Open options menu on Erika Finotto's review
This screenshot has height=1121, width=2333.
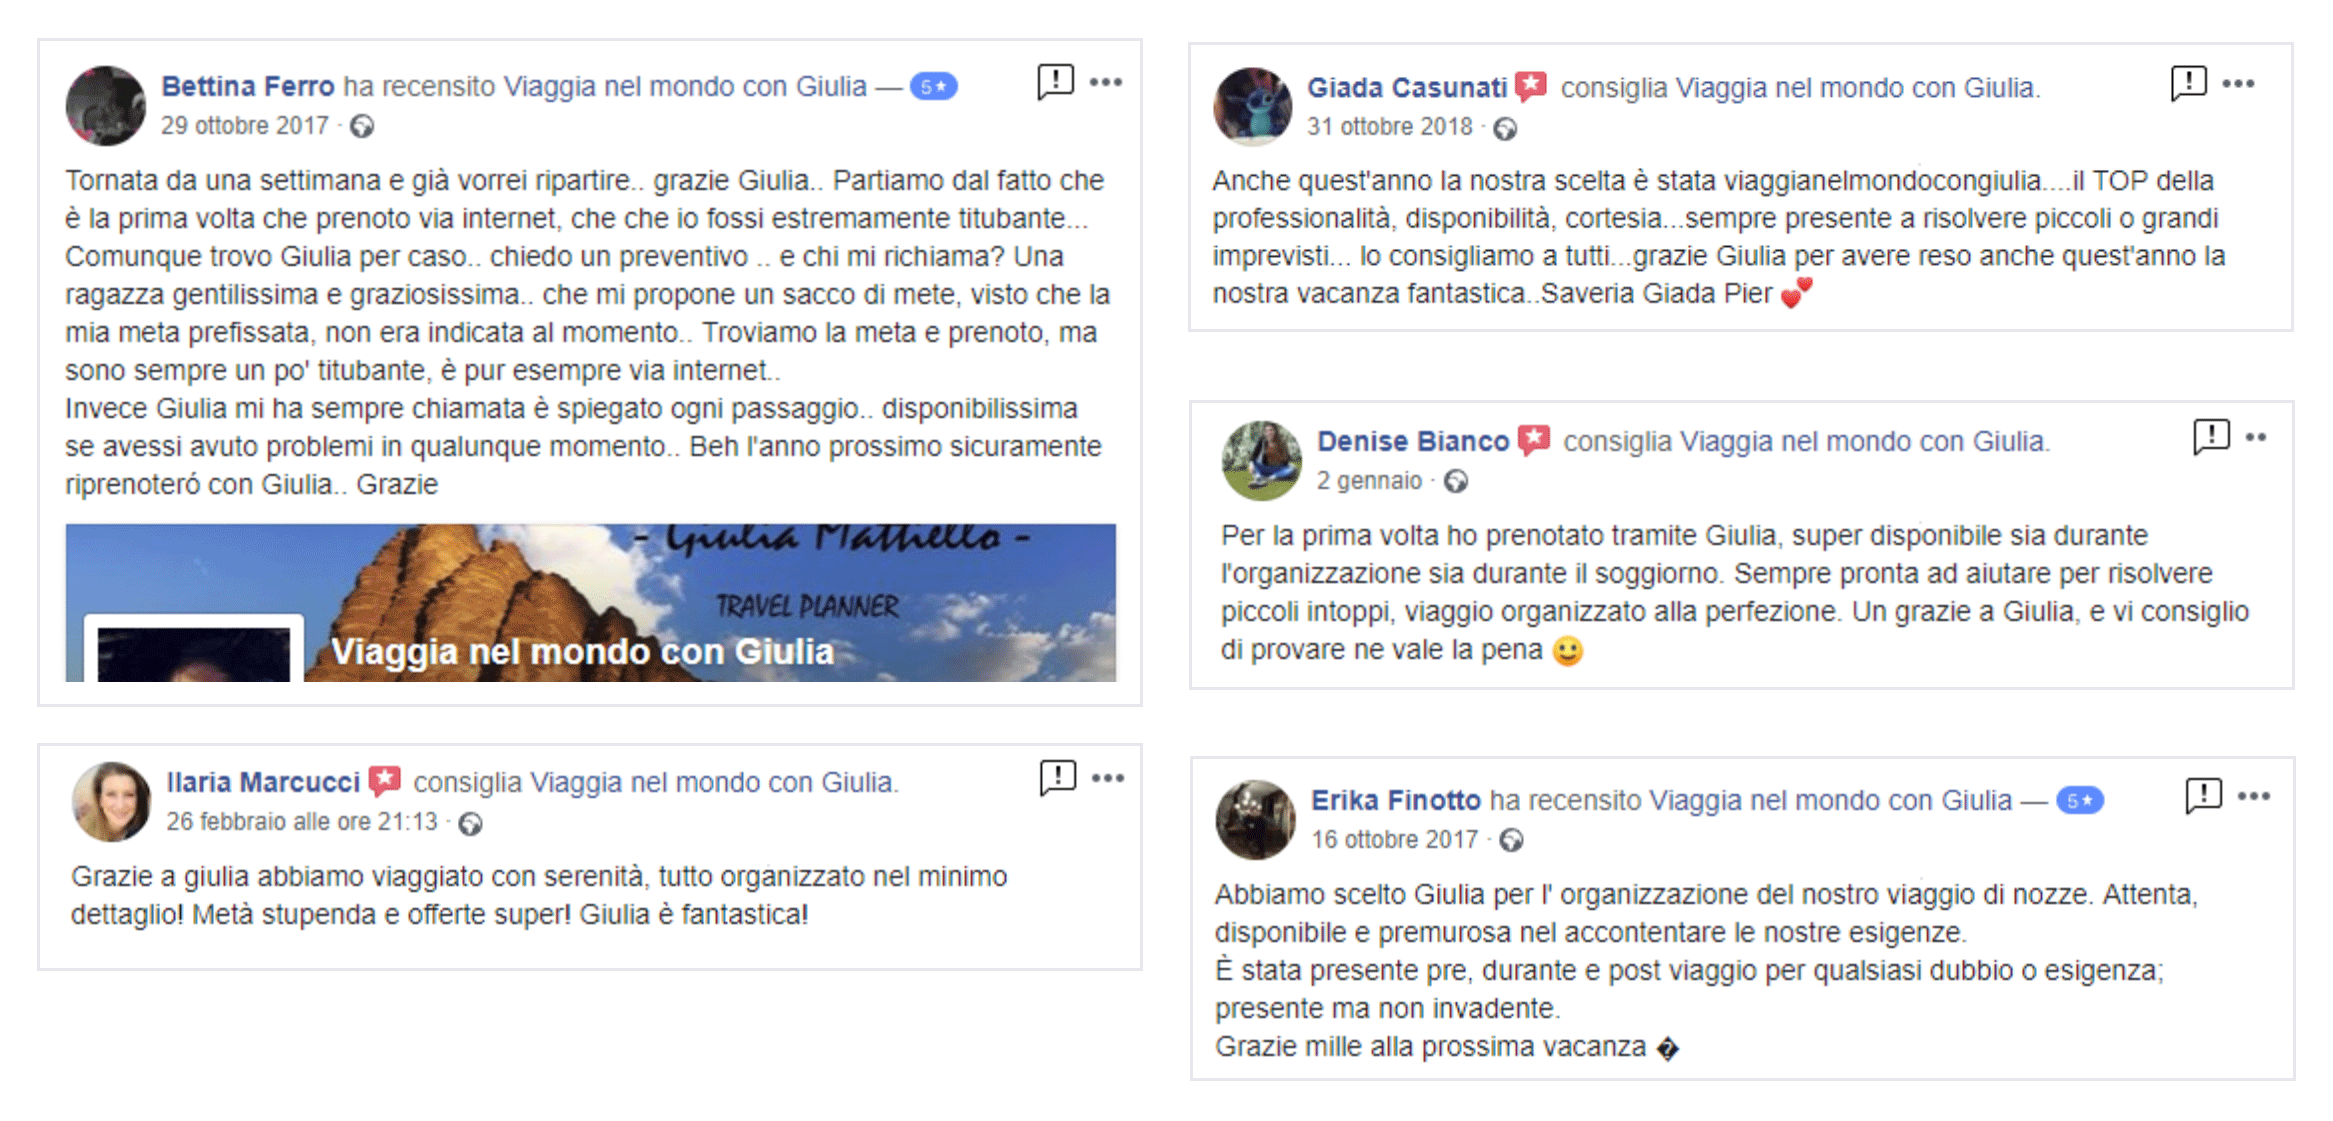[2254, 796]
